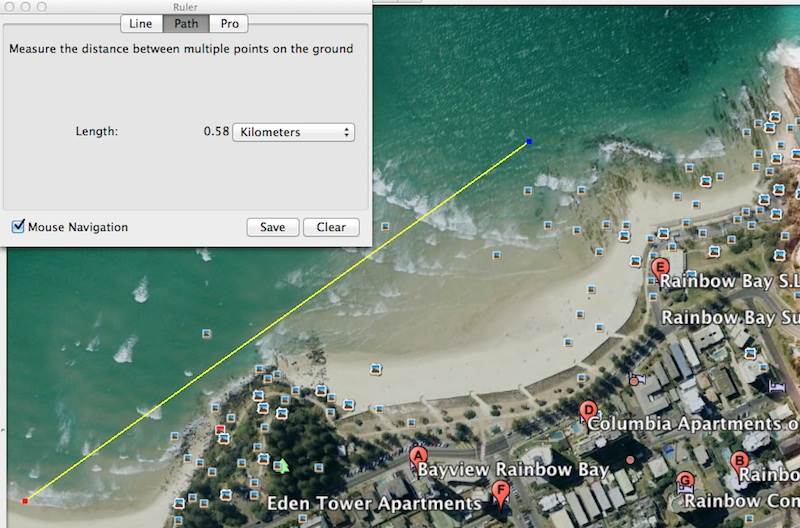Image resolution: width=800 pixels, height=528 pixels.
Task: Select the blue path endpoint in the water
Action: tap(529, 142)
